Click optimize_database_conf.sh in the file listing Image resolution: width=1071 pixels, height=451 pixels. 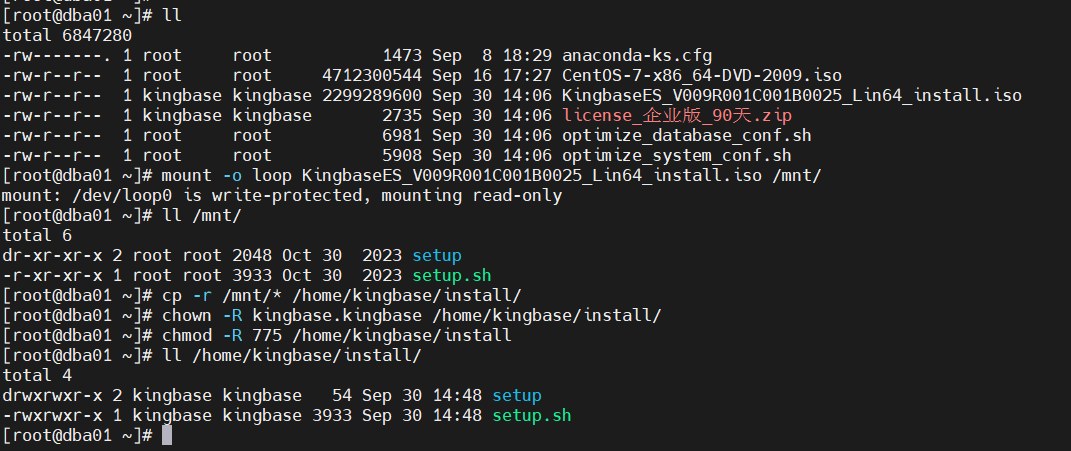point(686,136)
